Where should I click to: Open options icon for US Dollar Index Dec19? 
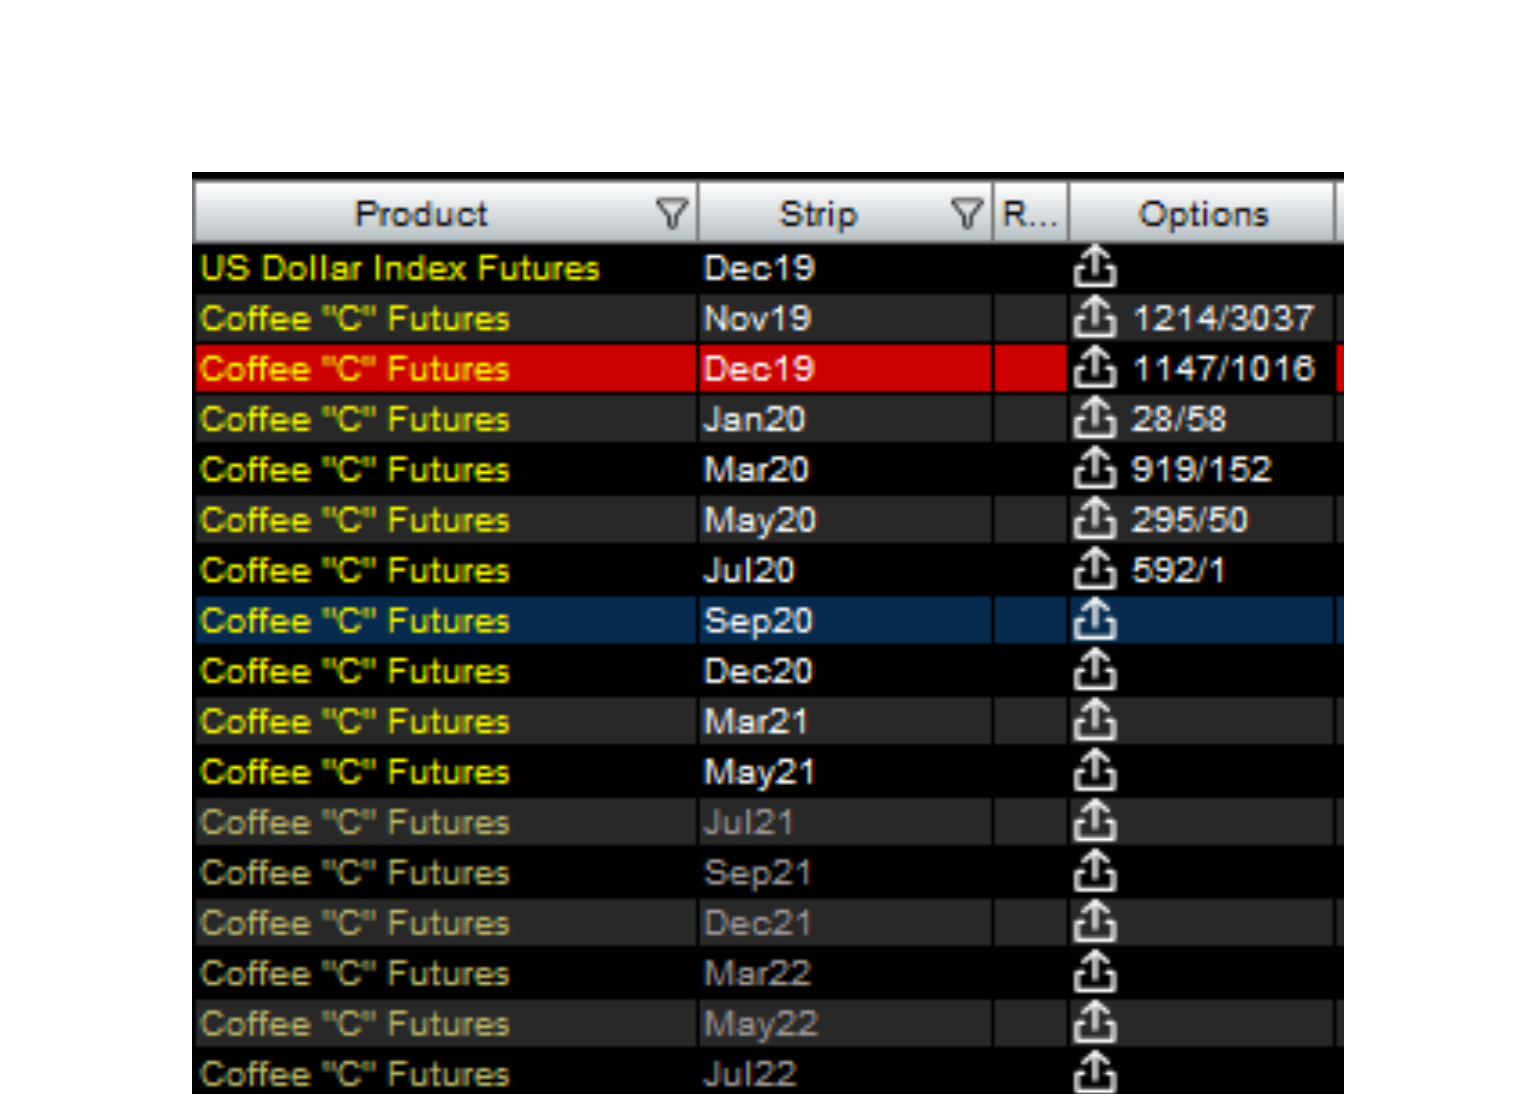pyautogui.click(x=1095, y=267)
